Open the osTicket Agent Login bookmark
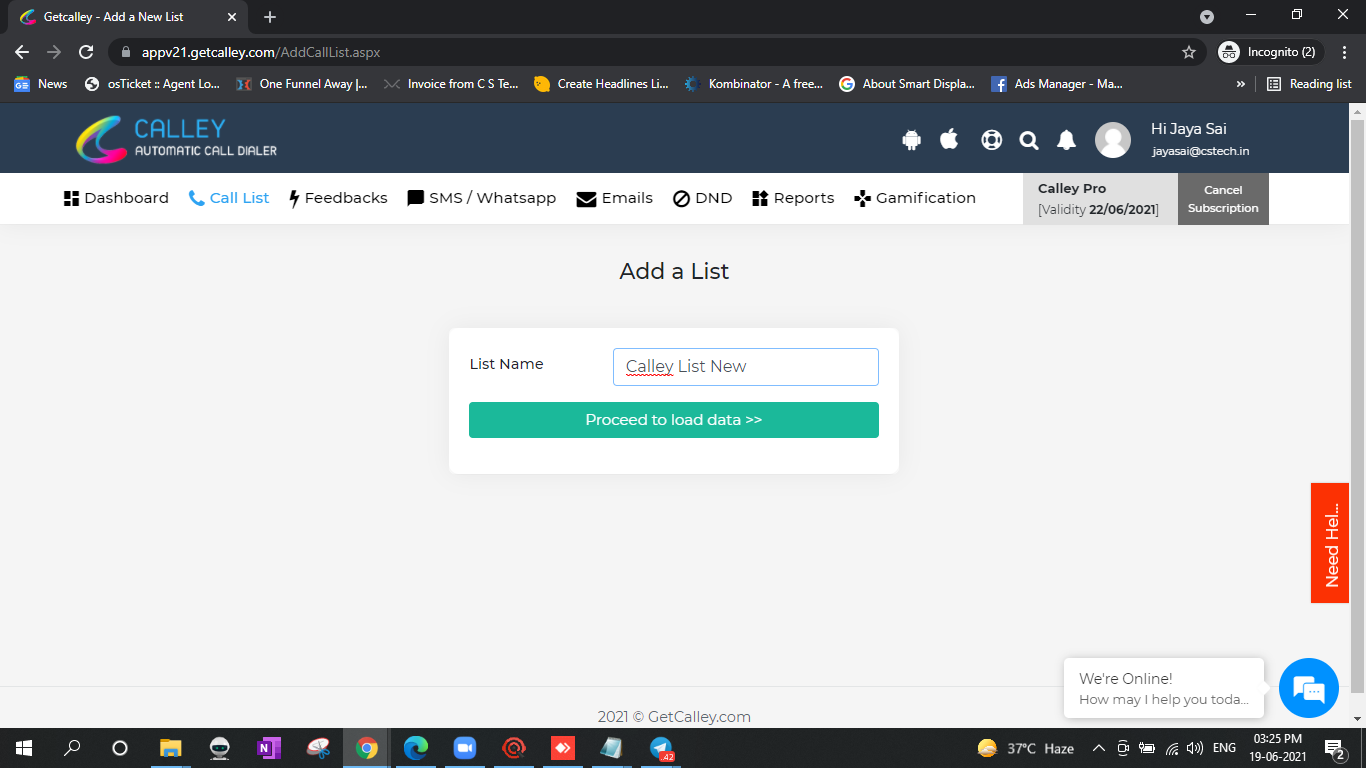 153,84
